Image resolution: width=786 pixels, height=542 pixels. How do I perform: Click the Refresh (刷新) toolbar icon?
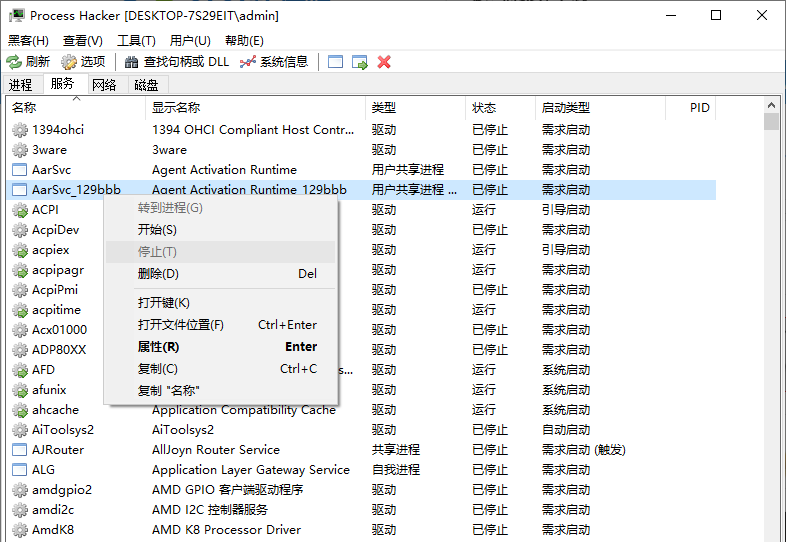14,62
